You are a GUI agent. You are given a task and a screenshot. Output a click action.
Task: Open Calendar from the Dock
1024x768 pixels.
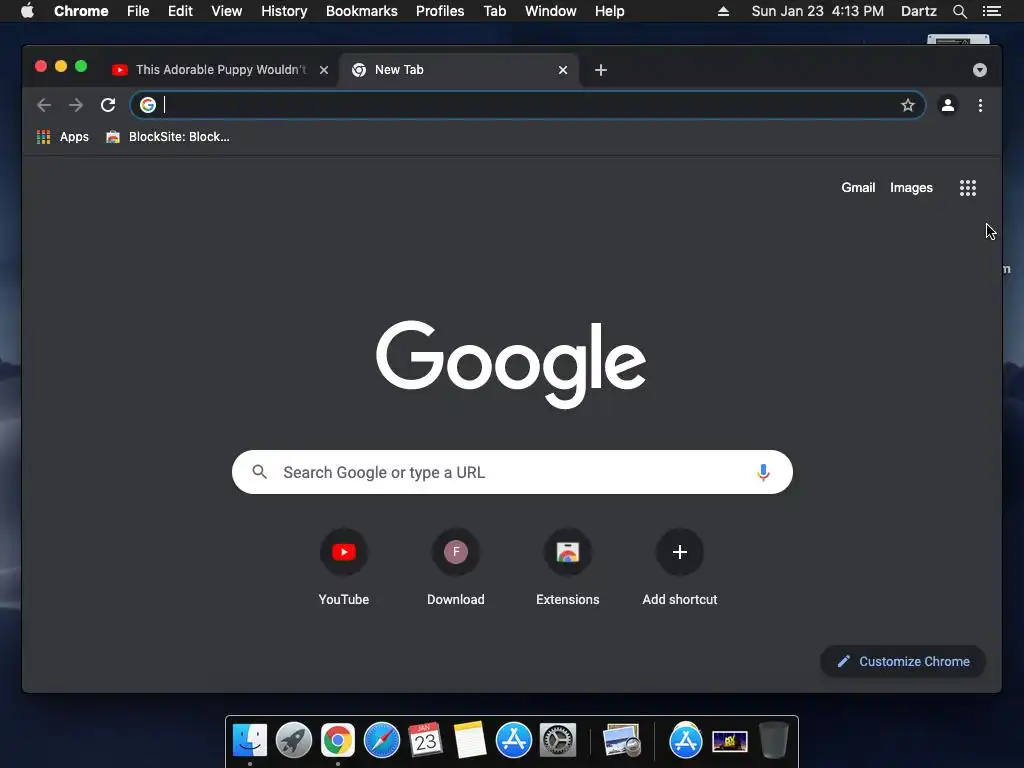(x=425, y=741)
